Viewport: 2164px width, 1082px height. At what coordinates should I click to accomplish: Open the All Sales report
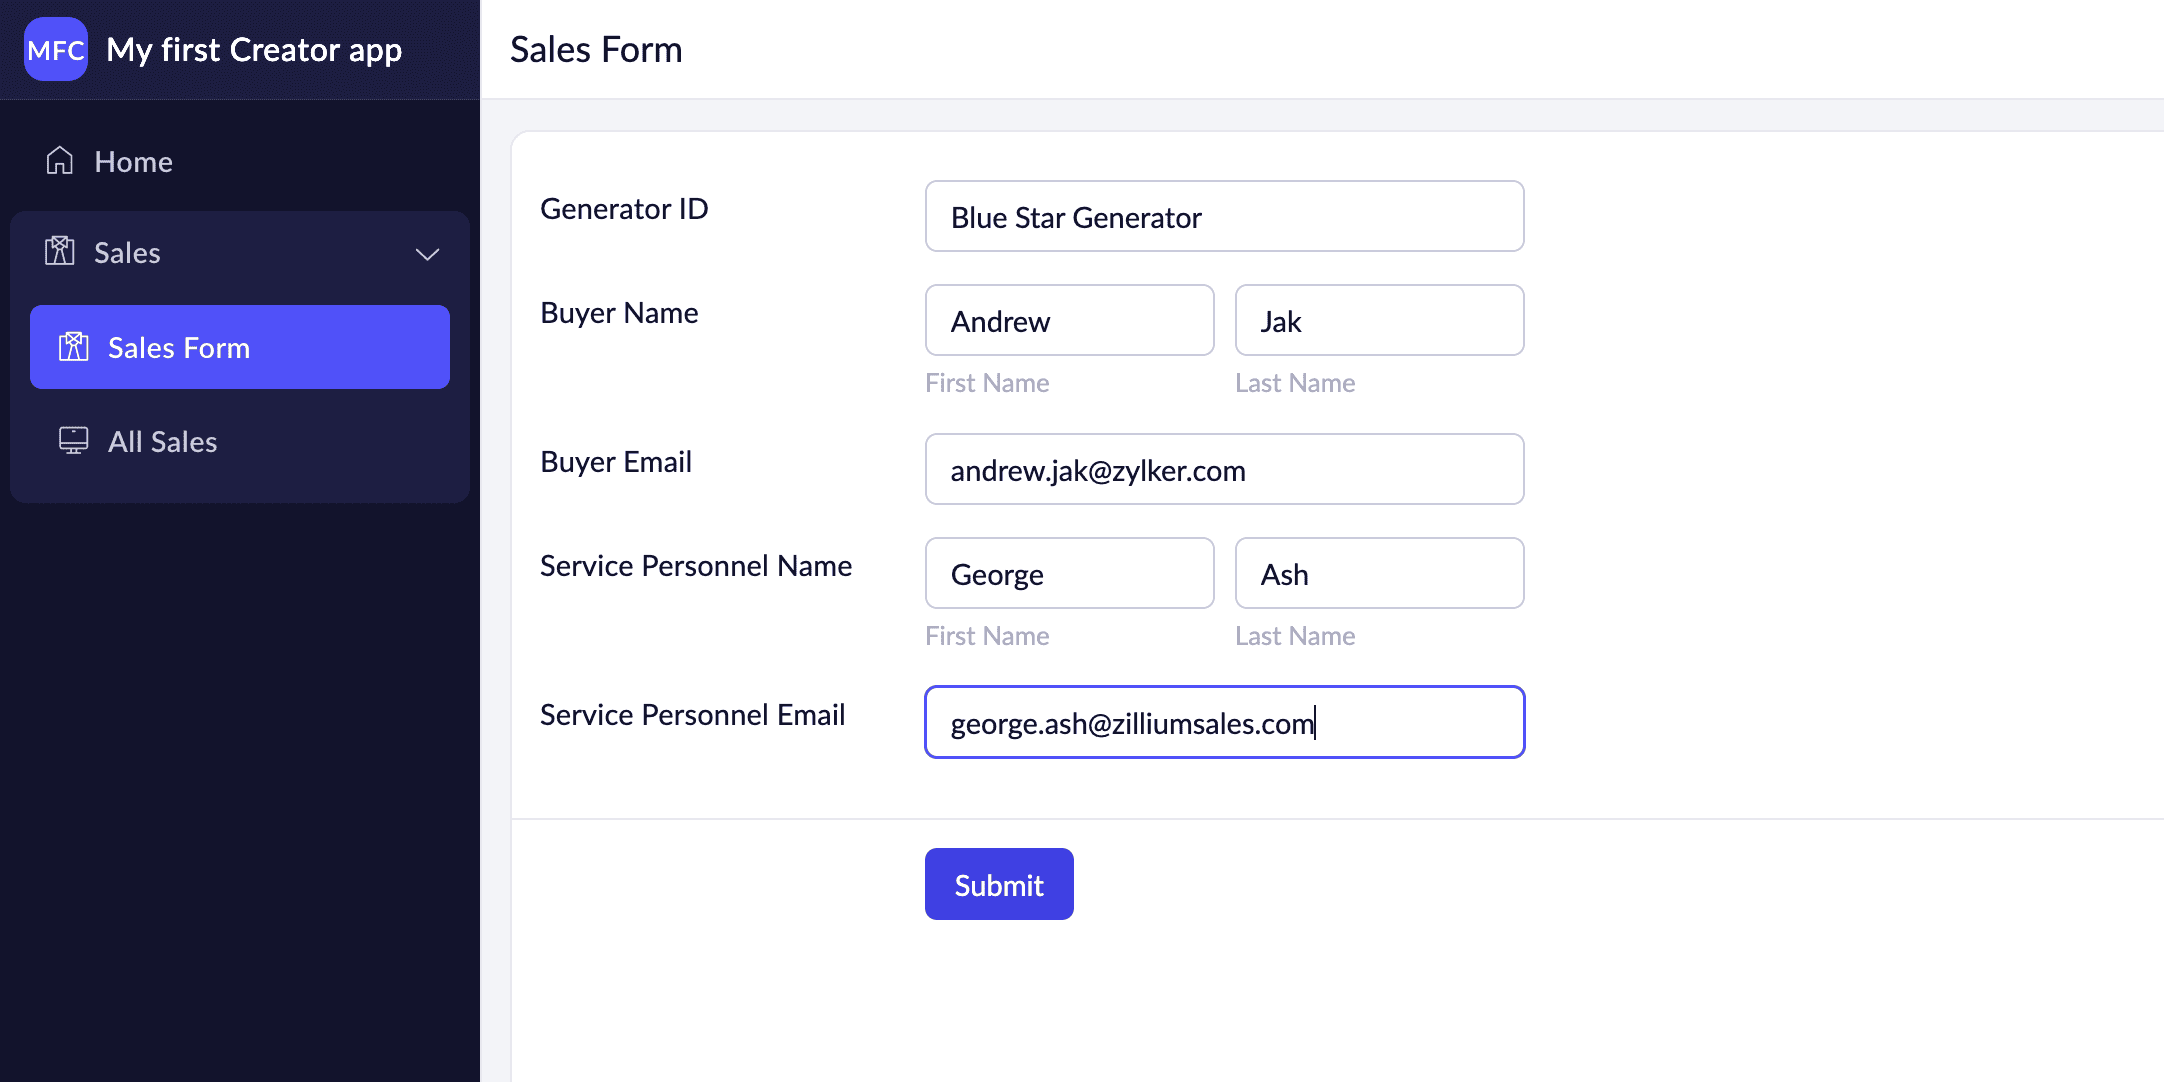[x=162, y=442]
